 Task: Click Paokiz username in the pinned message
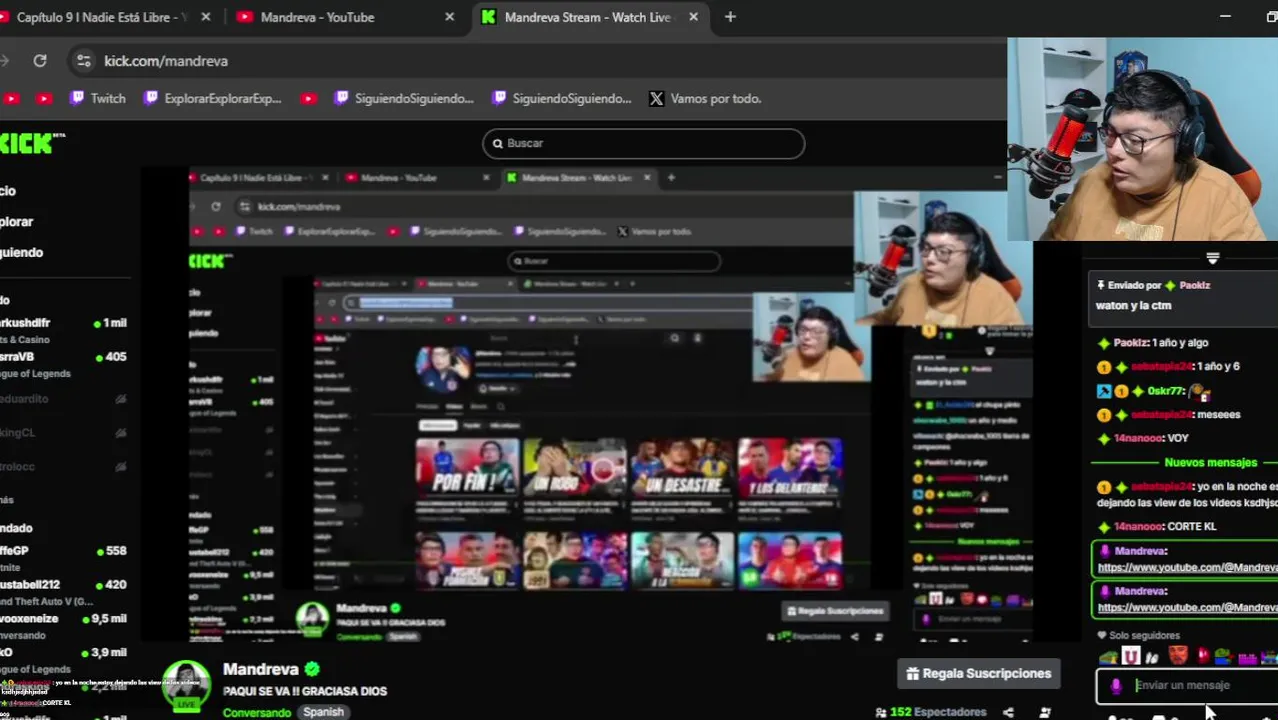(x=1195, y=285)
